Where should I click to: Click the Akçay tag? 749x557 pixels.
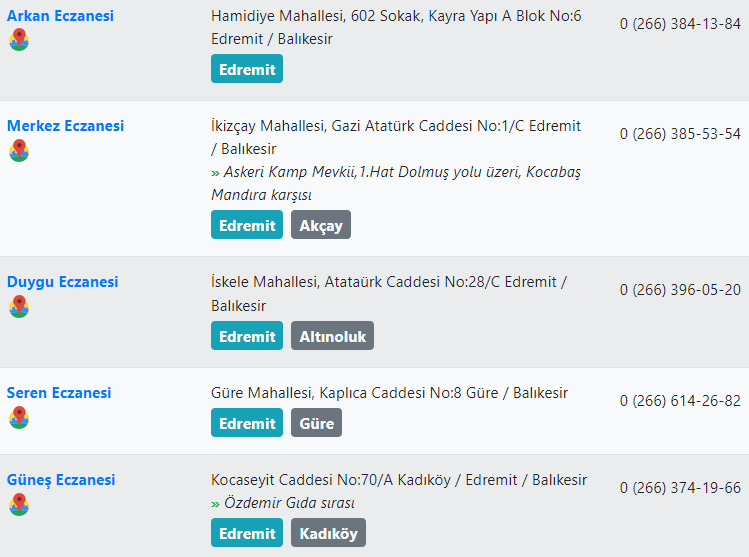click(321, 225)
